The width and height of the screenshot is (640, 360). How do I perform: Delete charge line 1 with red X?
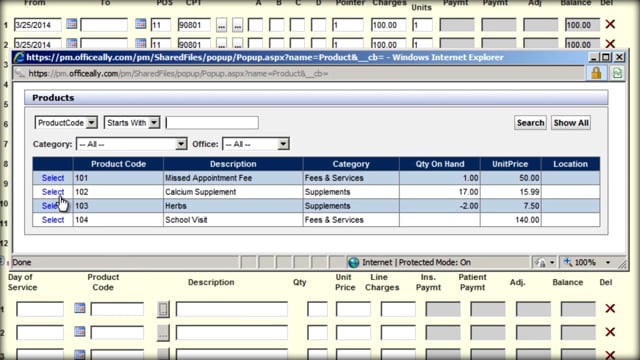[x=610, y=24]
